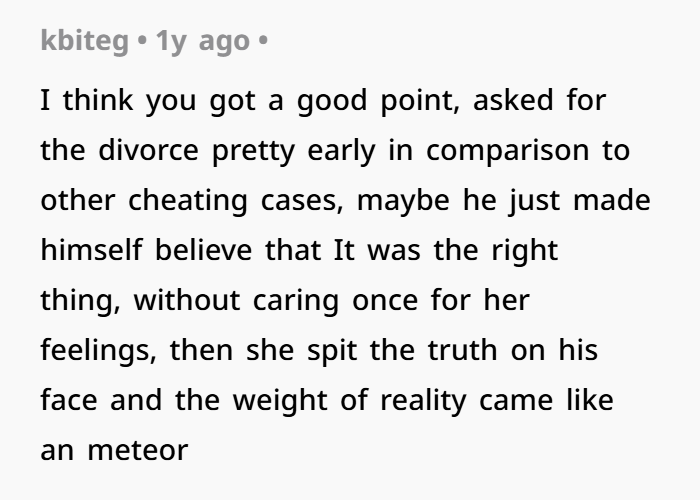Click the word "divorce" in the comment

point(148,150)
